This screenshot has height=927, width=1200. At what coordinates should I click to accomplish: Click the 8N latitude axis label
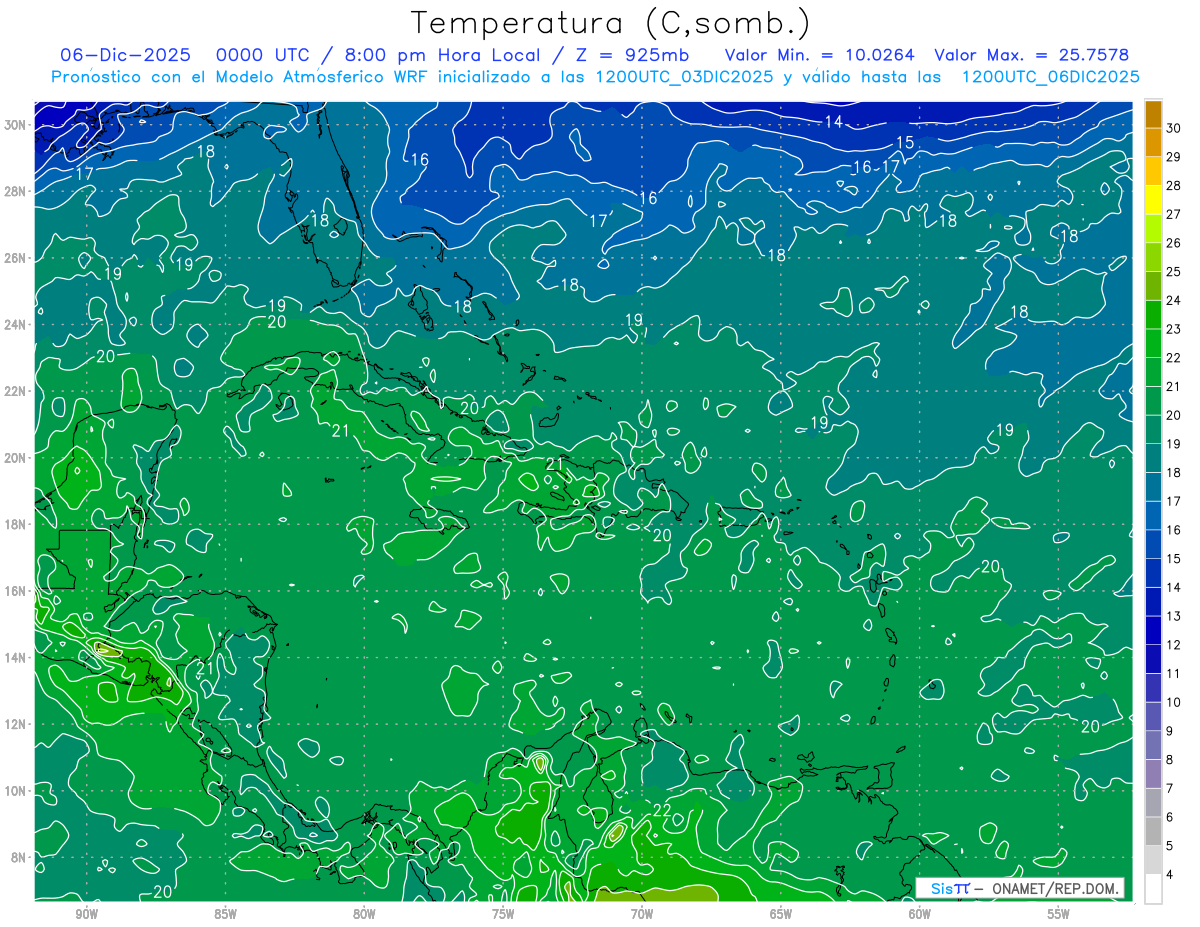[x=20, y=857]
